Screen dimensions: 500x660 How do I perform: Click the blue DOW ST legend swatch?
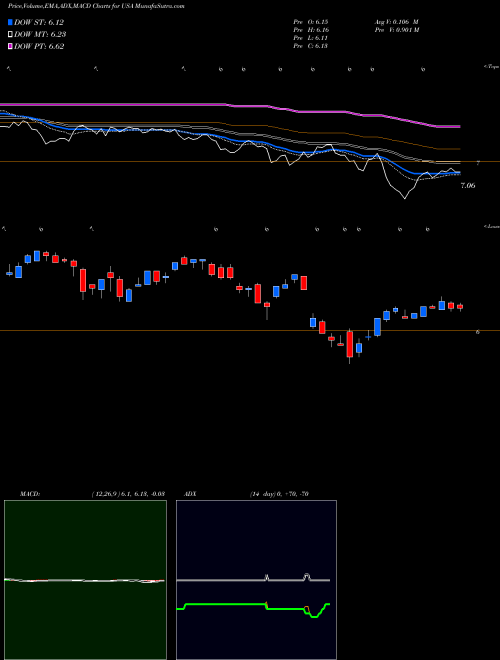tap(10, 22)
